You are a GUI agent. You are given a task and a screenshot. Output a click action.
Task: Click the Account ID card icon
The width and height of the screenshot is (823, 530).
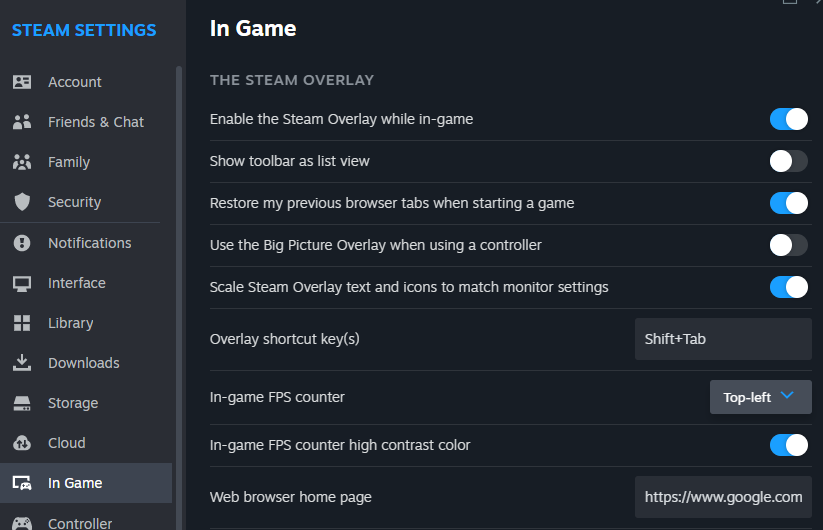click(22, 82)
